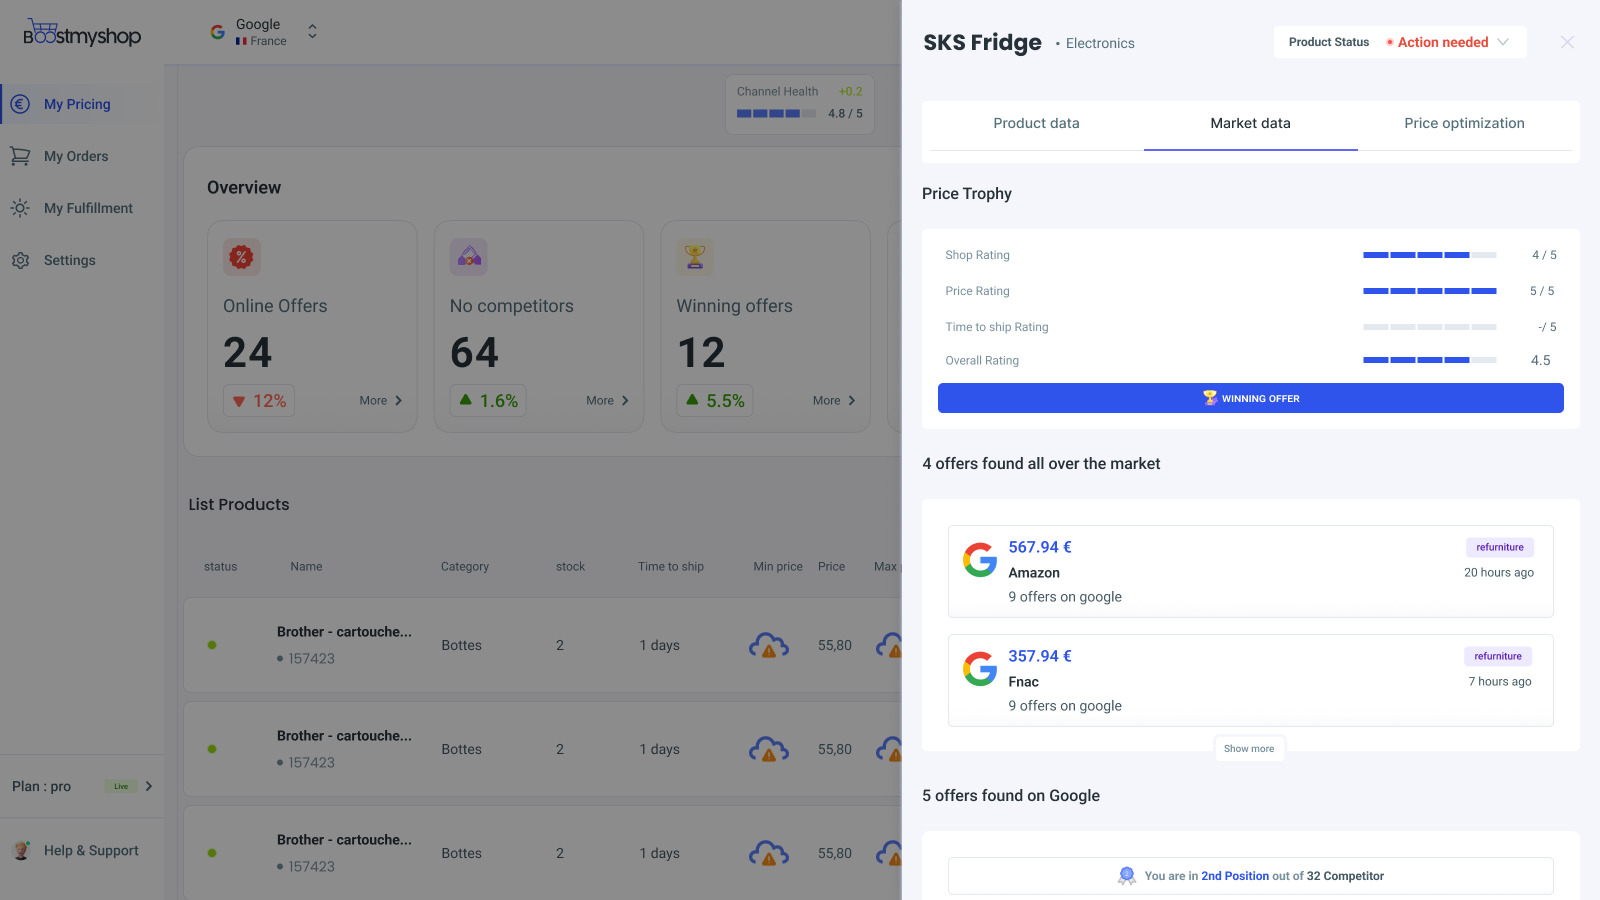The image size is (1600, 900).
Task: Click the Live badge beside Plan : pro
Action: coord(121,786)
